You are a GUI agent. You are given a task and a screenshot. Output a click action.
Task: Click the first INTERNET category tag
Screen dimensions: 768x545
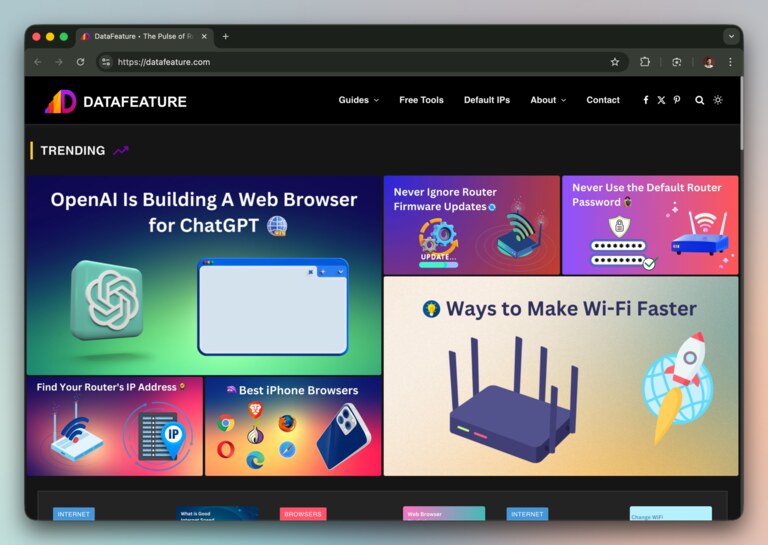[x=73, y=514]
